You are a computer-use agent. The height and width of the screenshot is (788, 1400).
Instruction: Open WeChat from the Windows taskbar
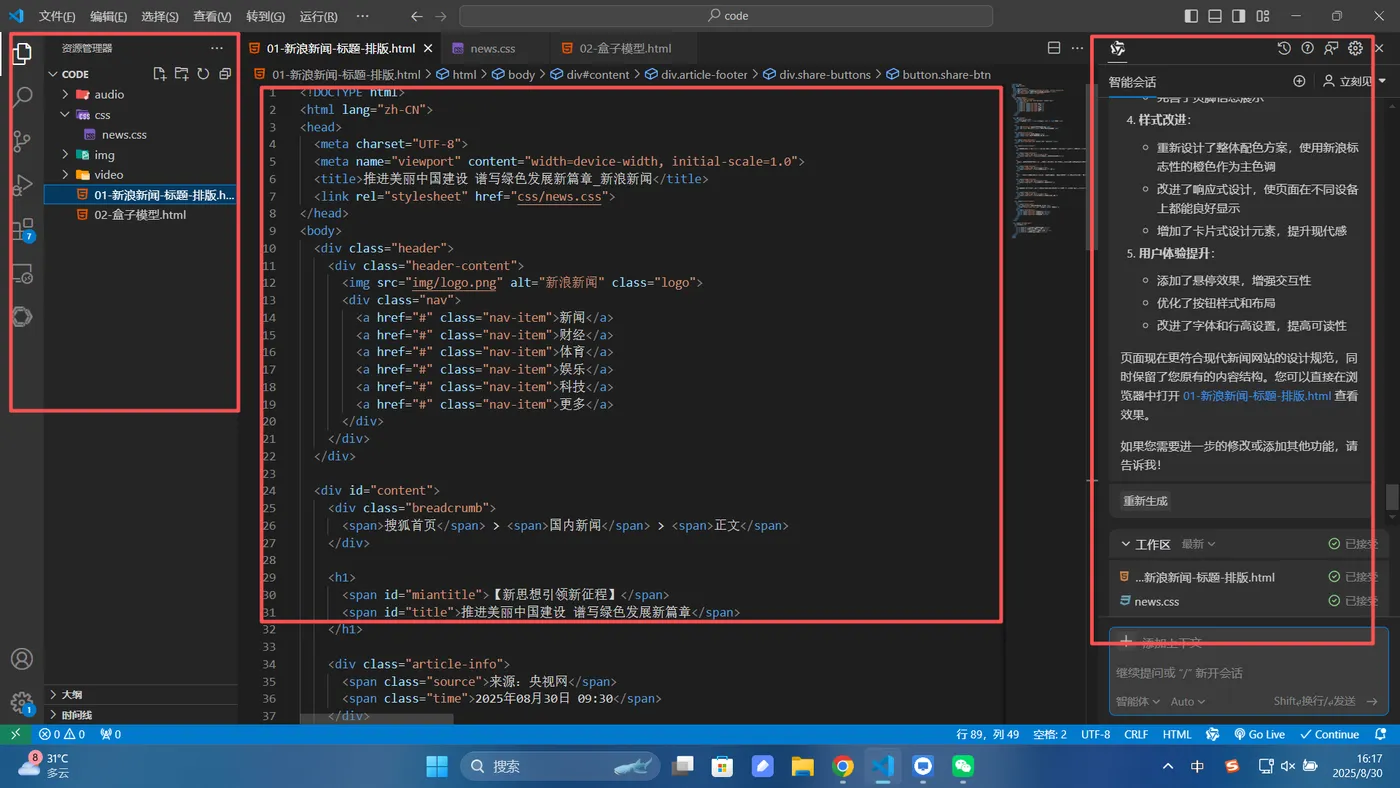tap(963, 767)
